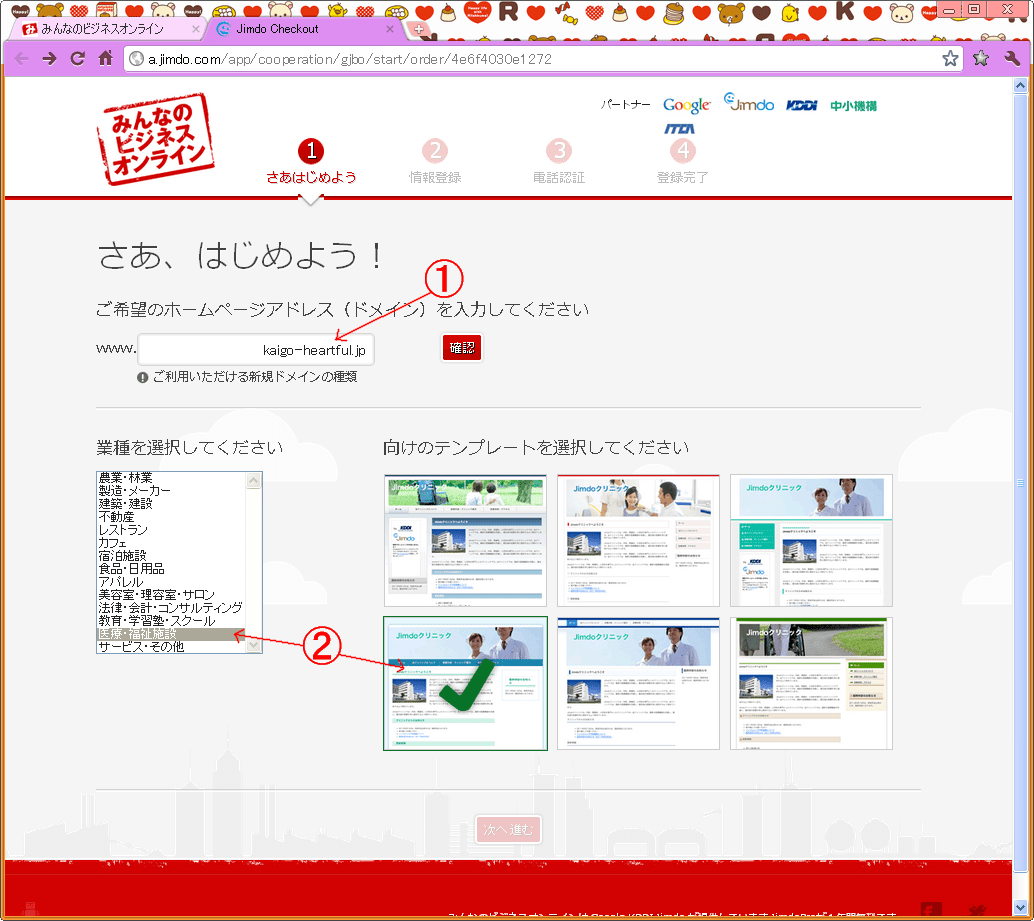Viewport: 1034px width, 921px height.
Task: Click the 次へ進む button
Action: (x=509, y=830)
